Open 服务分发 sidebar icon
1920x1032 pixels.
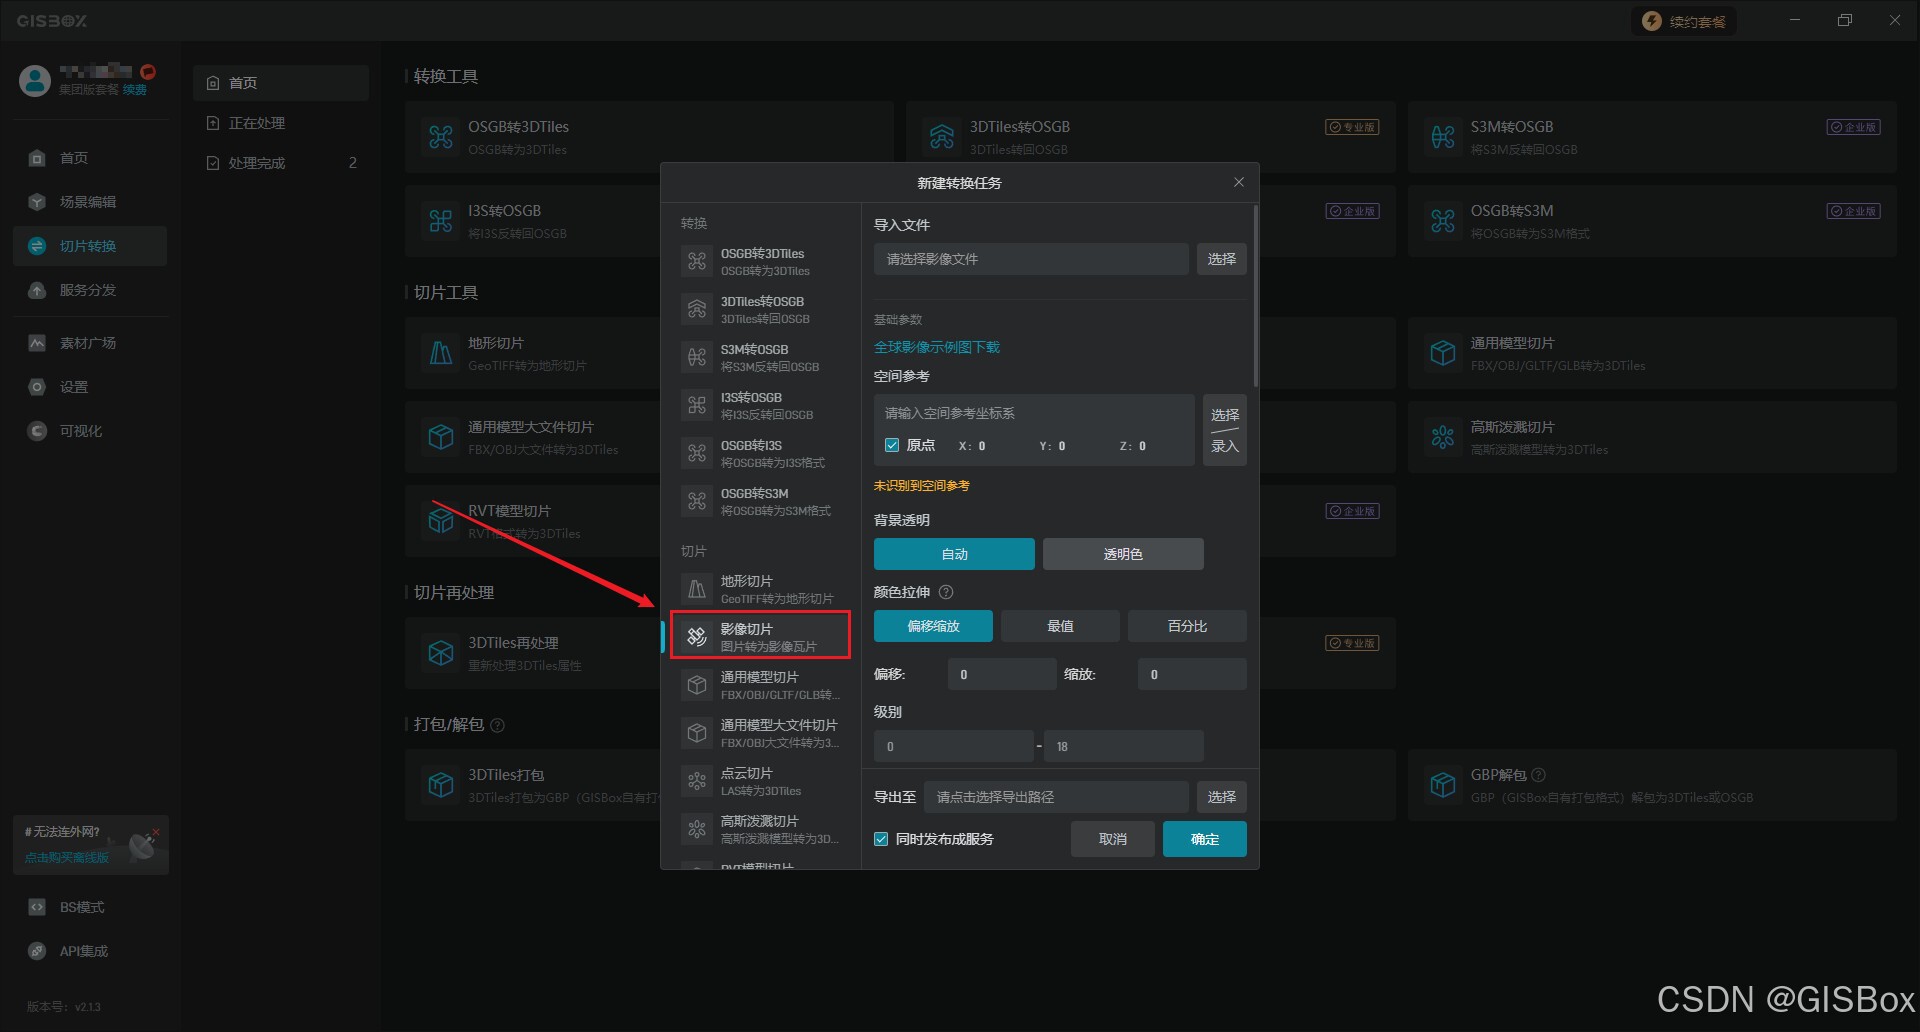pyautogui.click(x=37, y=290)
